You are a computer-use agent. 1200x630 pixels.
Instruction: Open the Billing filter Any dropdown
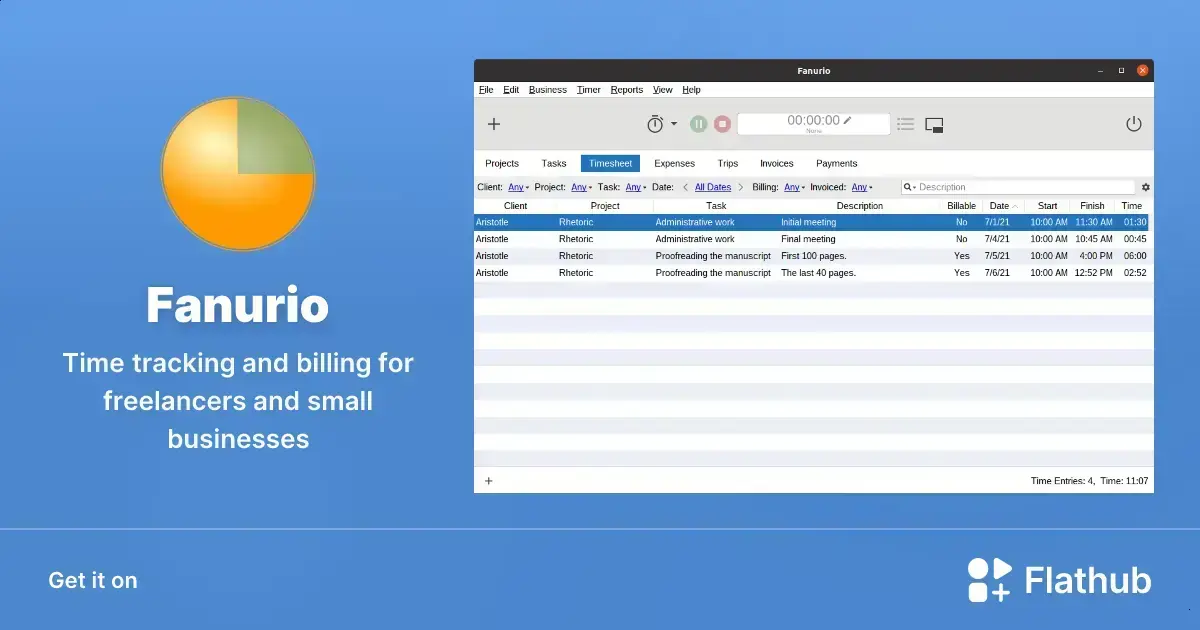(x=794, y=187)
